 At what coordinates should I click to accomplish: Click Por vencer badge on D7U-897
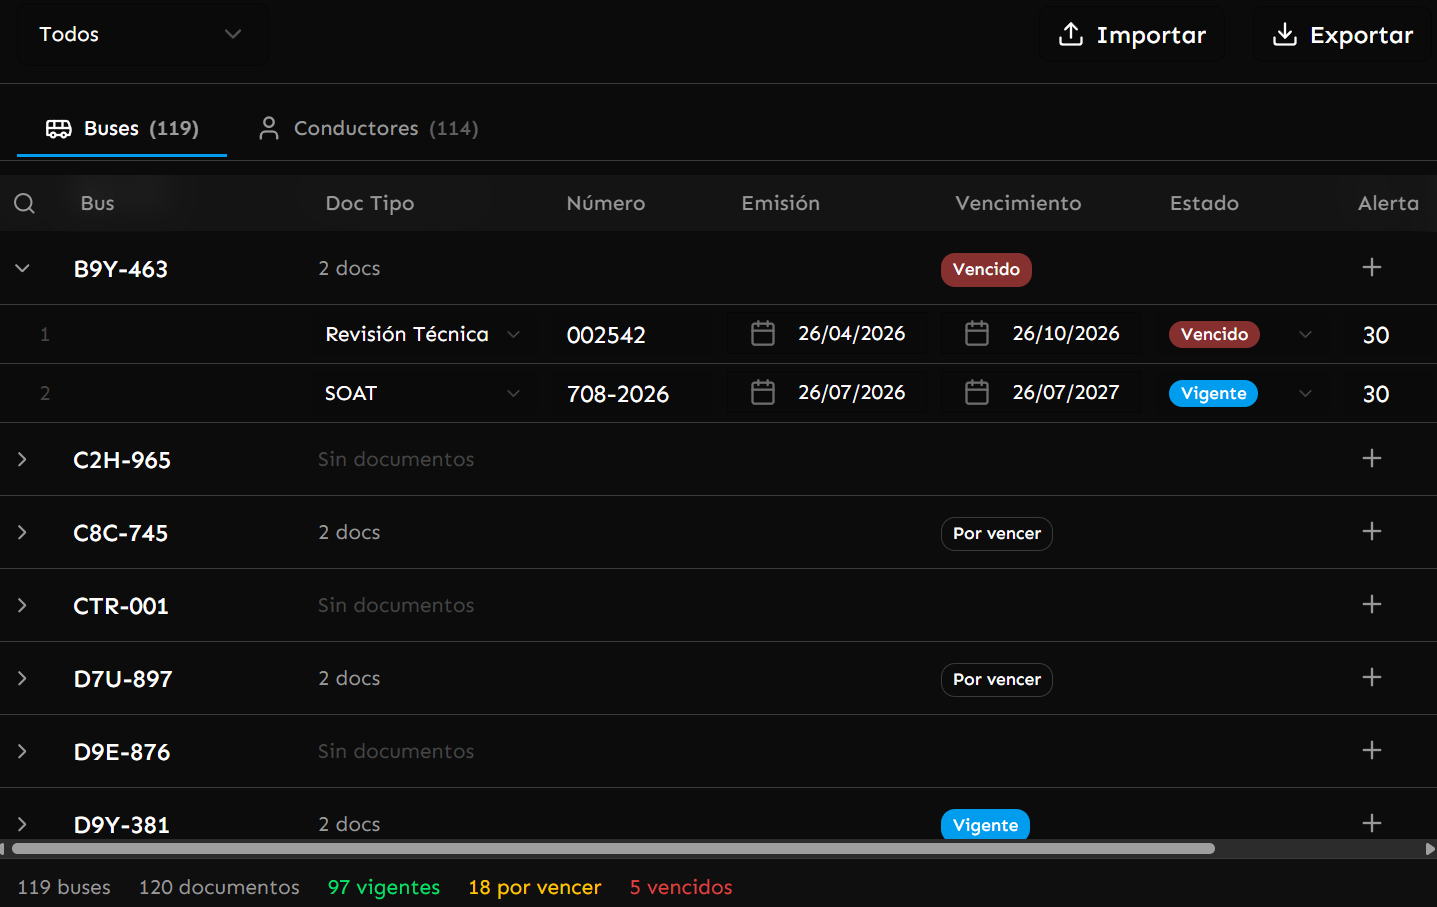[x=997, y=680]
